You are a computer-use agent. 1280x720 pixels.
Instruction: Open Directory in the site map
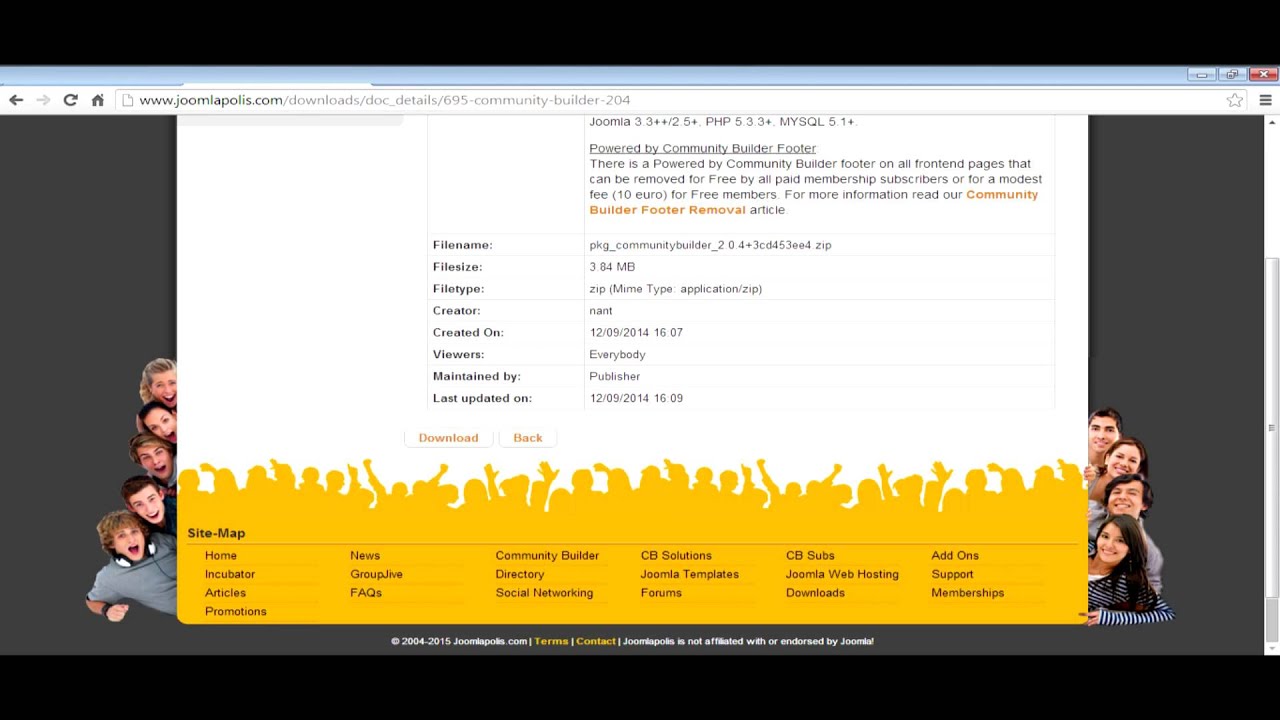(x=520, y=574)
